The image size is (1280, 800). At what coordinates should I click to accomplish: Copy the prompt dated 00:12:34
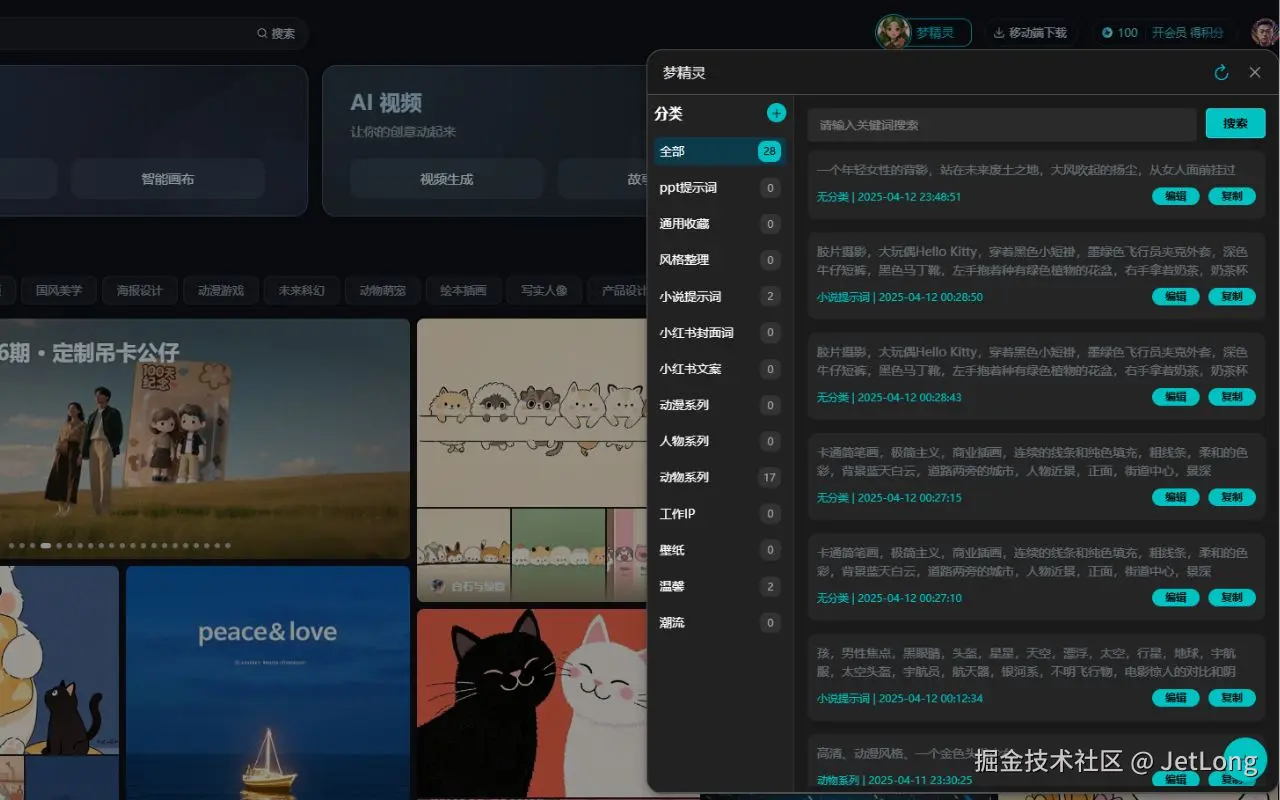coord(1232,698)
